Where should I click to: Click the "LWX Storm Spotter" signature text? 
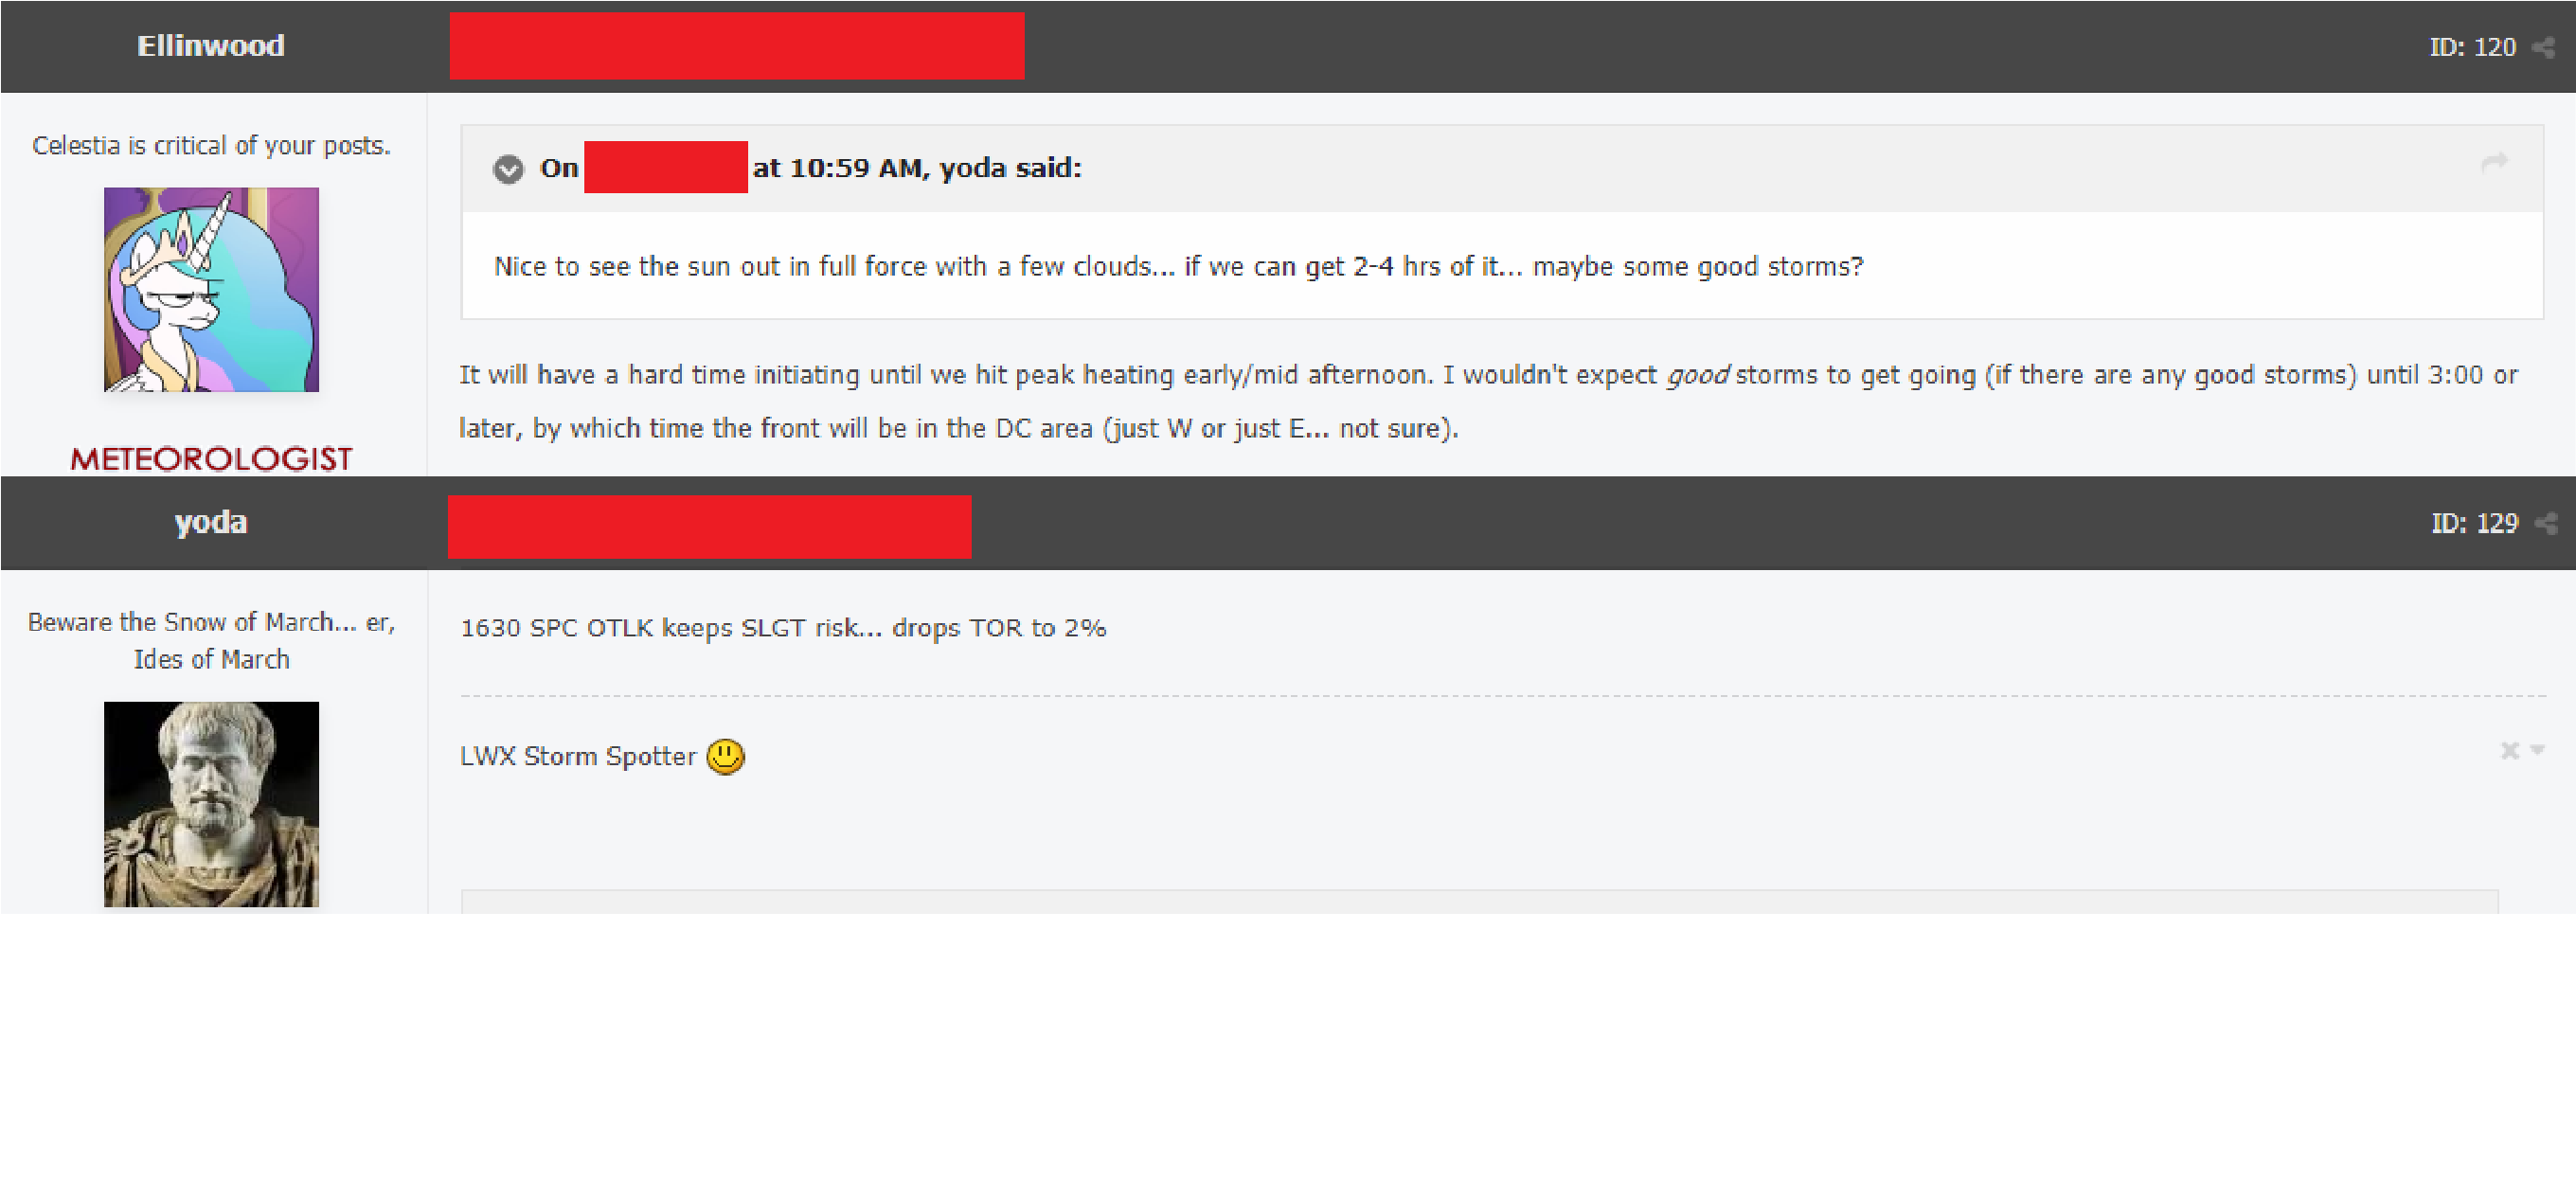pyautogui.click(x=578, y=756)
